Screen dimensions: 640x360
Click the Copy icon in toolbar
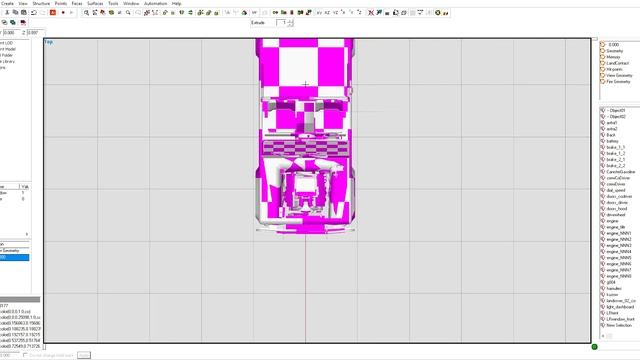(16, 13)
